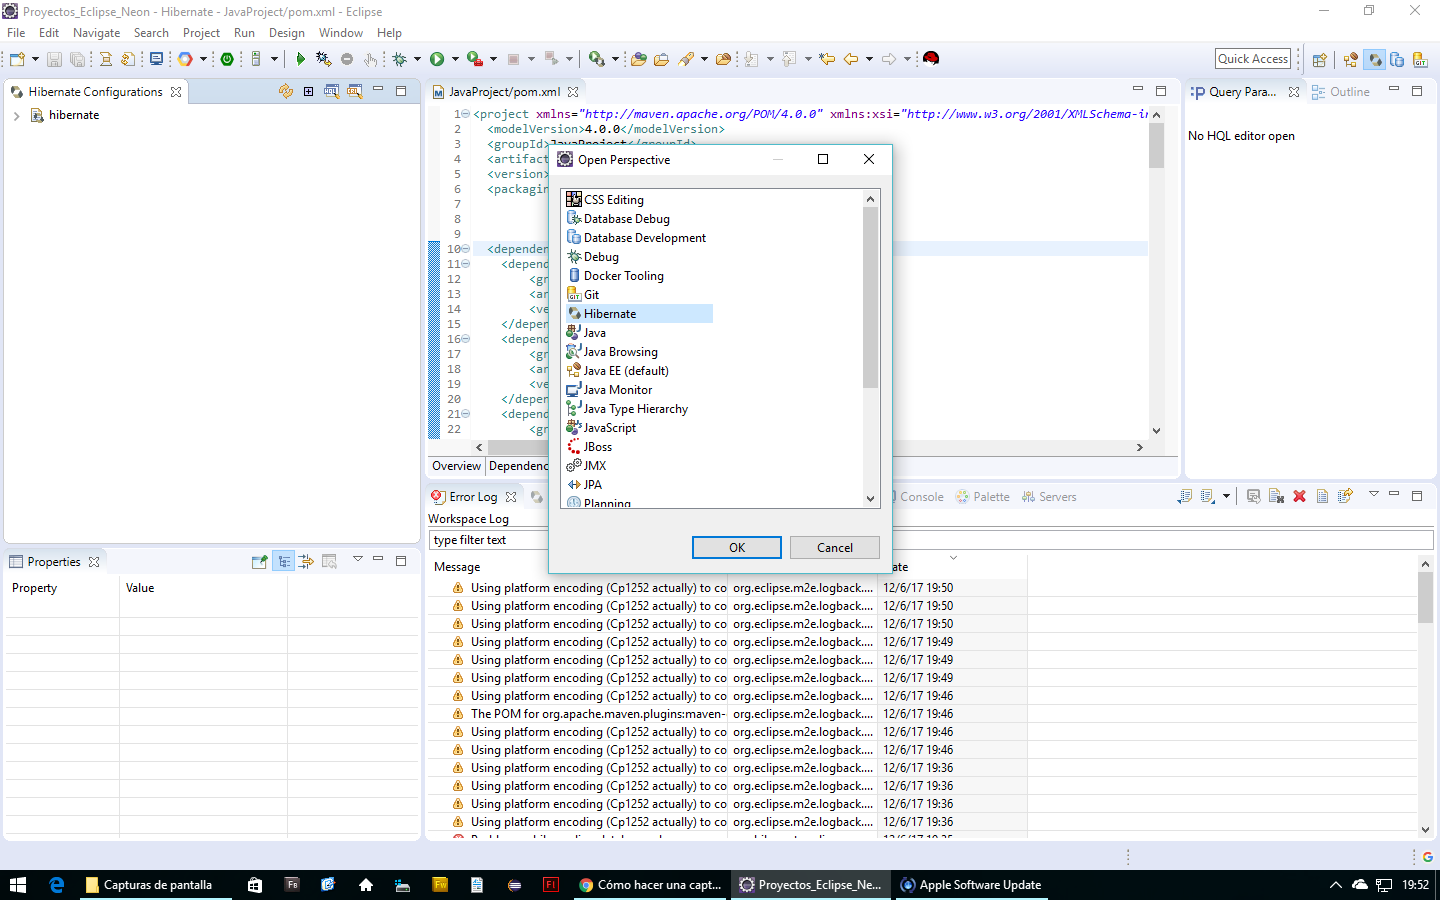Click the perspective list scrollbar down arrow
Viewport: 1440px width, 900px height.
click(870, 498)
